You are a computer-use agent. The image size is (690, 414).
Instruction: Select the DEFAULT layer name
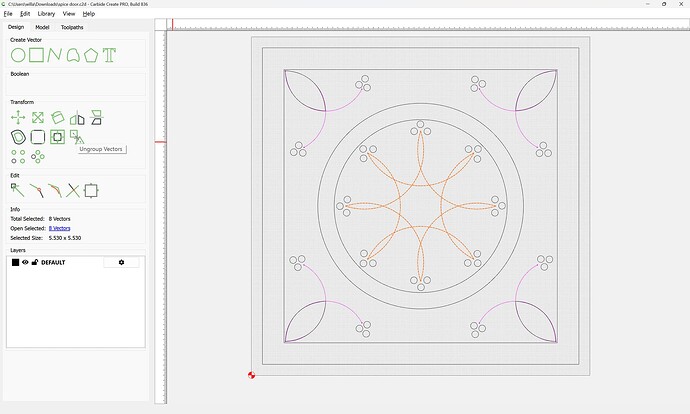53,262
